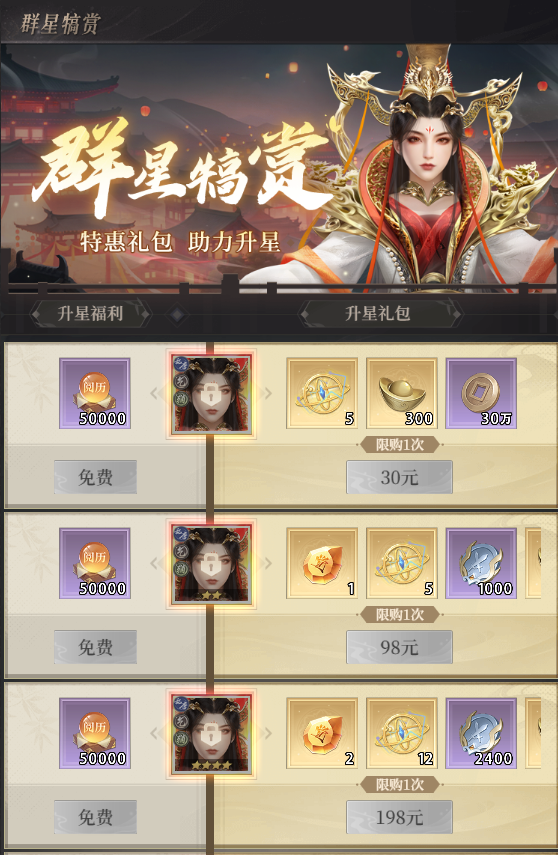This screenshot has height=855, width=558.
Task: Switch to the 升星福利 tab
Action: click(x=90, y=314)
